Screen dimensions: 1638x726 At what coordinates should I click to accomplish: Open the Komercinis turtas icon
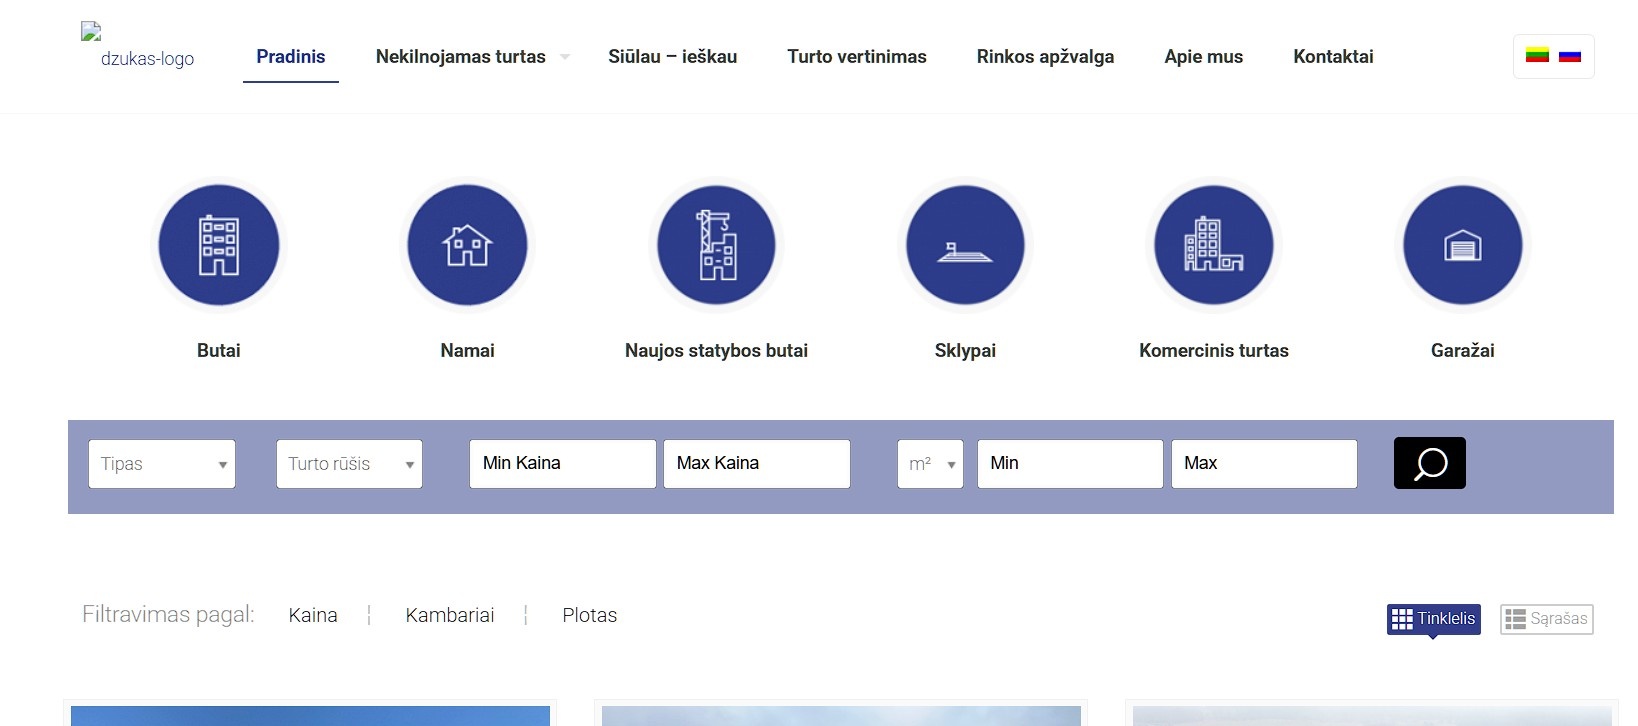coord(1213,245)
